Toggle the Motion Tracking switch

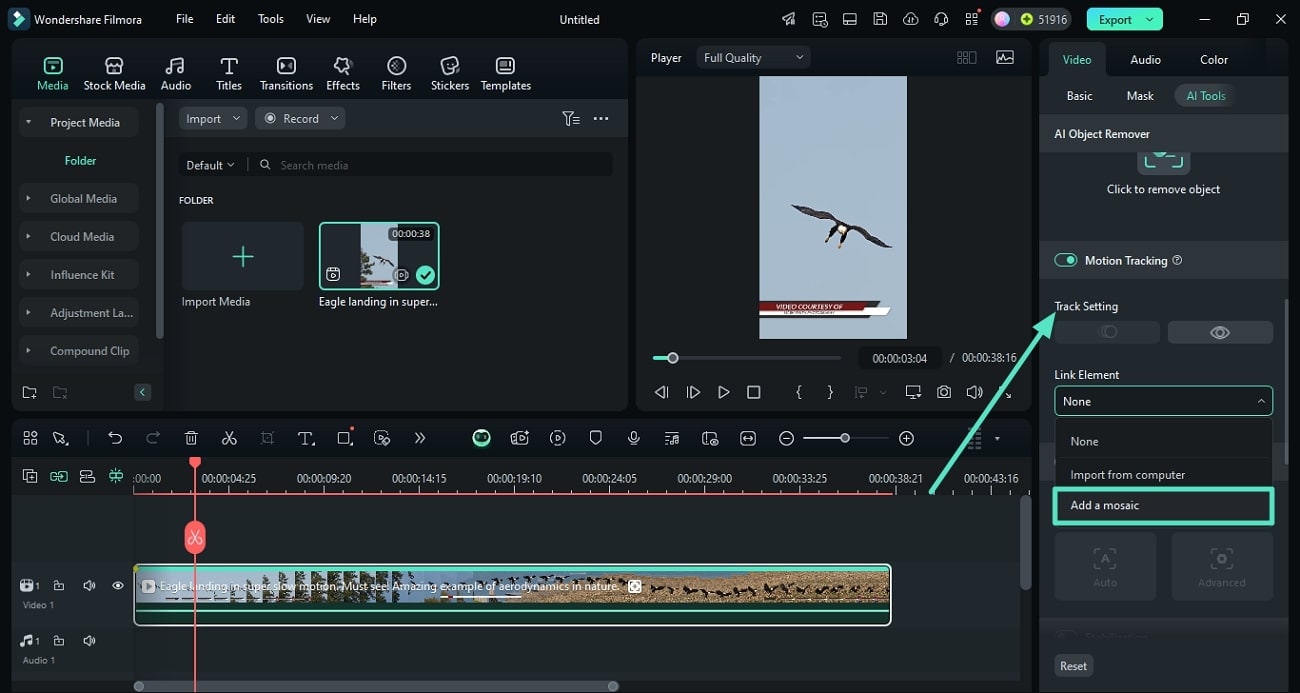[x=1066, y=260]
